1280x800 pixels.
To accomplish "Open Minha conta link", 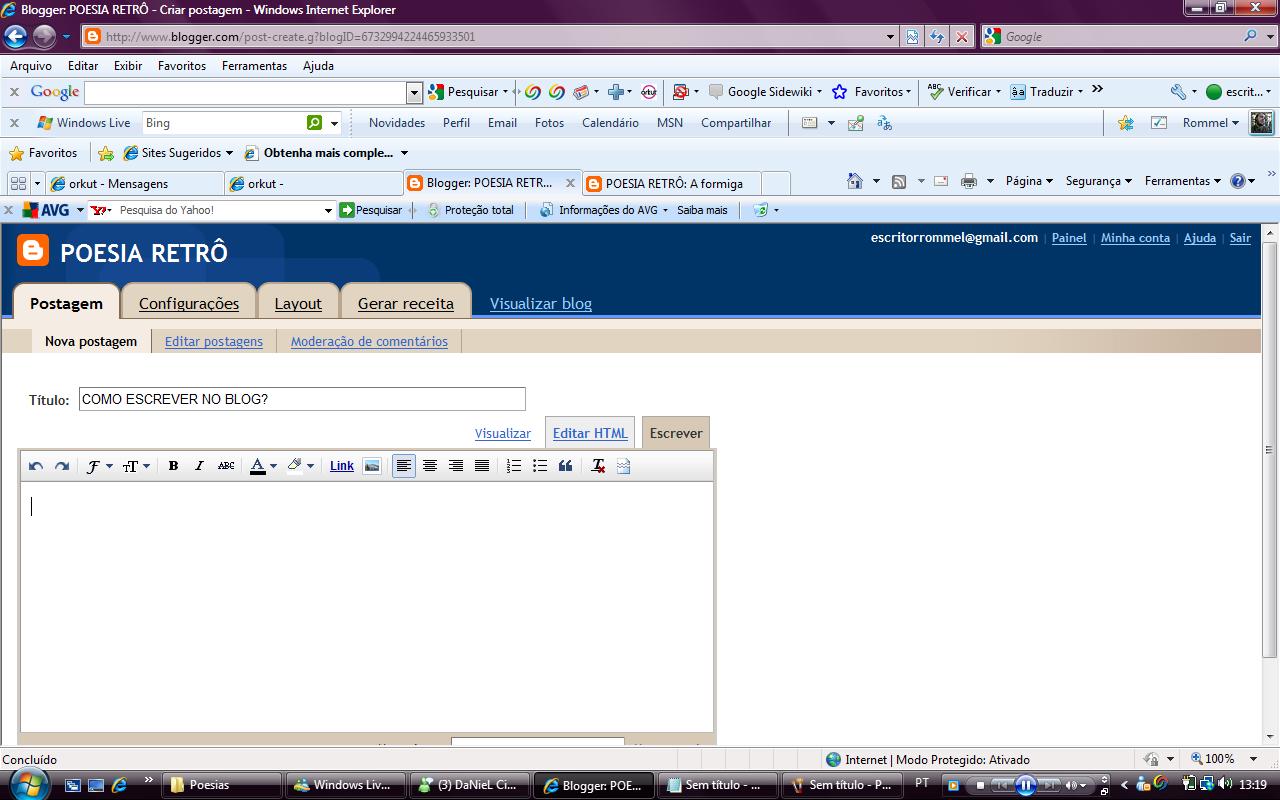I will click(1135, 238).
